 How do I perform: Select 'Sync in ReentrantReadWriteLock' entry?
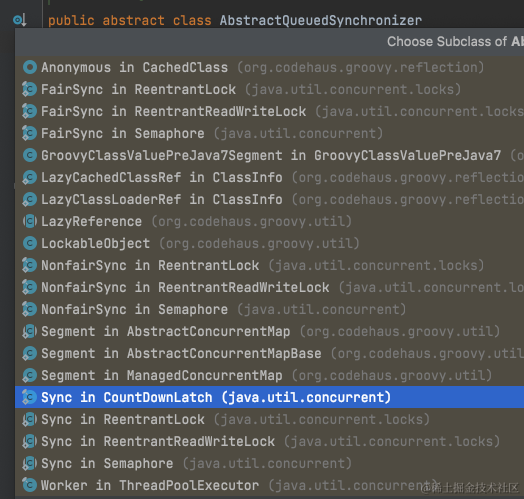(269, 442)
